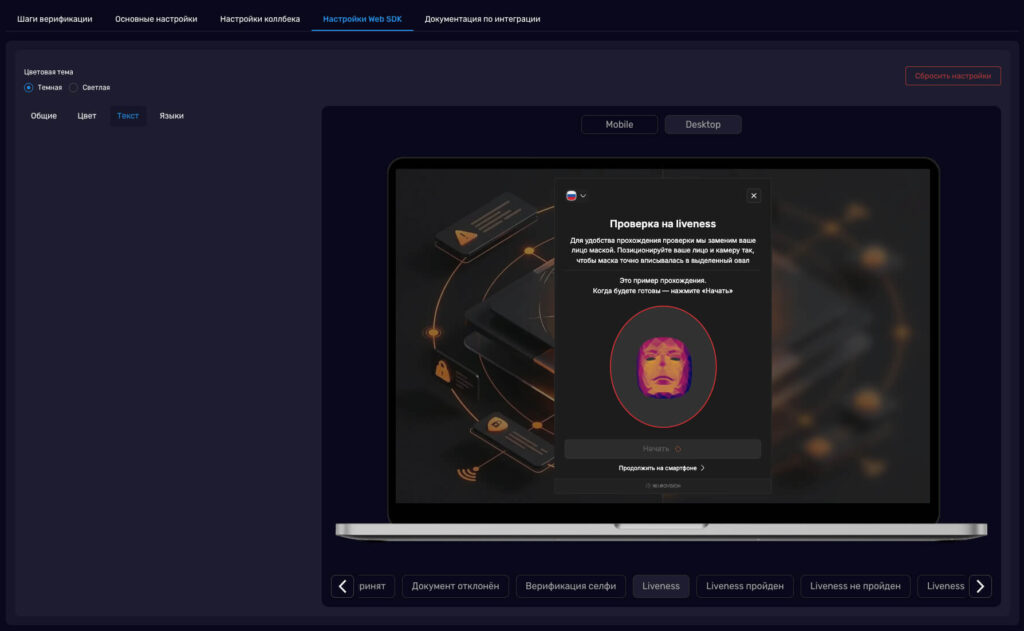Click the Проверка на liveness heading
Viewport: 1024px width, 631px height.
coord(662,223)
